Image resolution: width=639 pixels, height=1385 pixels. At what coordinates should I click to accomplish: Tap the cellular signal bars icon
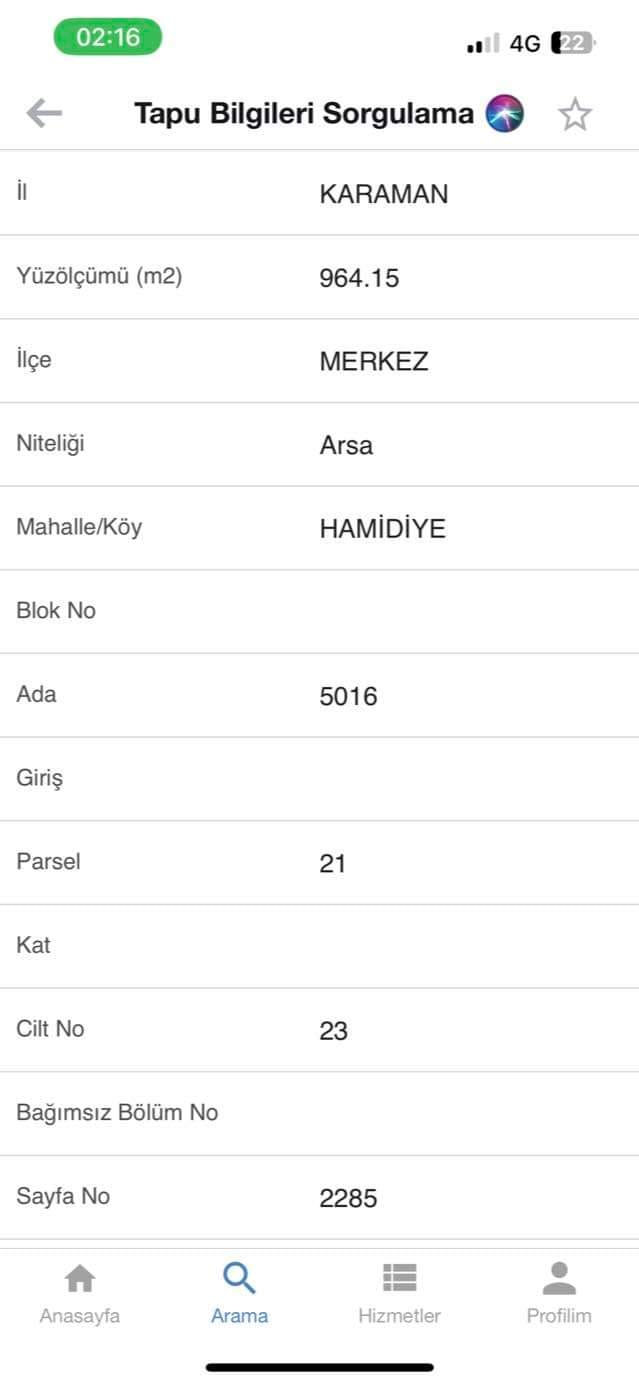[483, 44]
